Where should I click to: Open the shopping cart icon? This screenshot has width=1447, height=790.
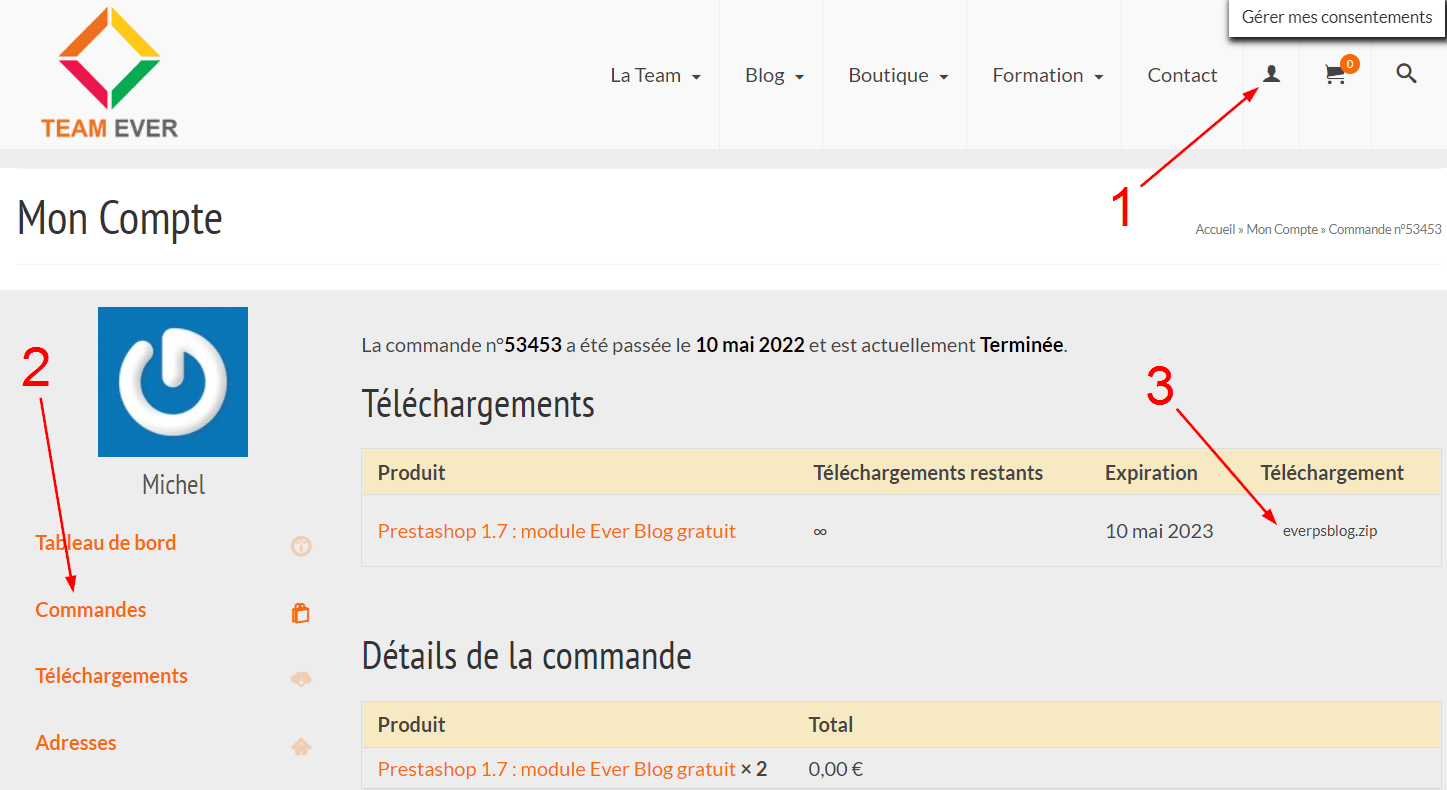(1335, 74)
